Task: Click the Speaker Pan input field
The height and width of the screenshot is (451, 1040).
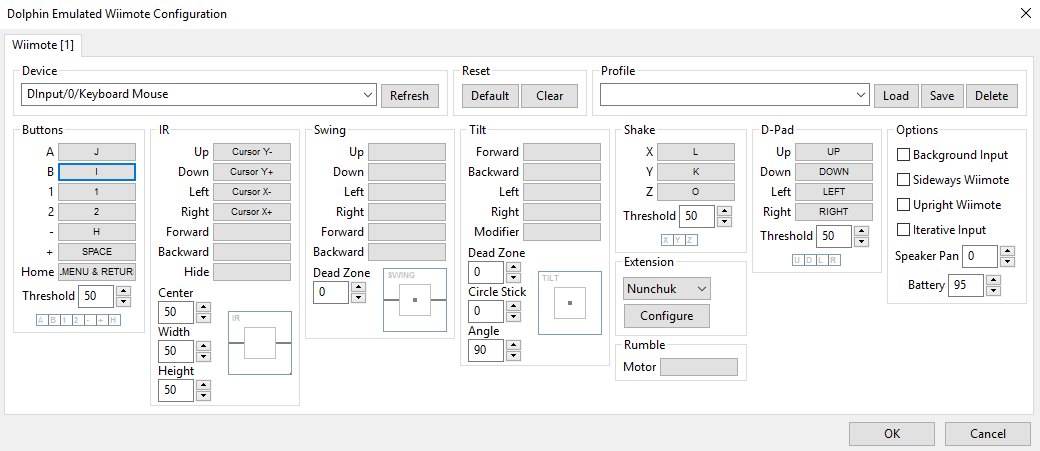Action: [980, 256]
